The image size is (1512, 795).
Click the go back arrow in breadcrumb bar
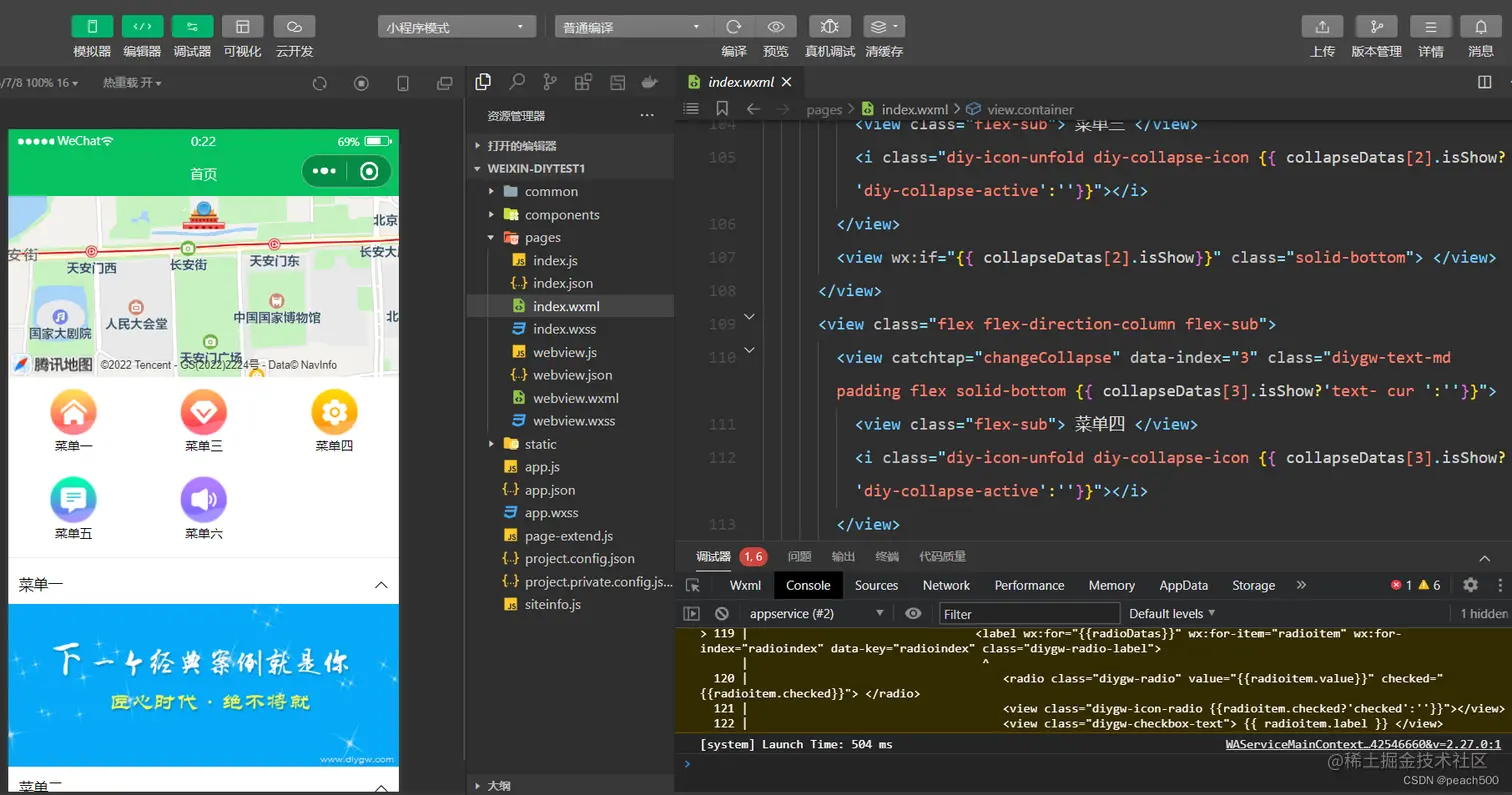753,109
